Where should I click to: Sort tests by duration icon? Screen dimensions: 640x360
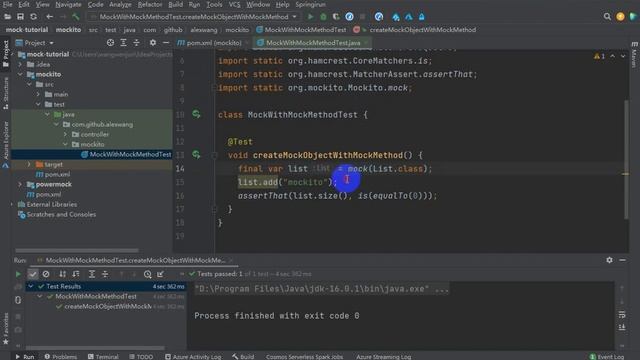[x=76, y=274]
